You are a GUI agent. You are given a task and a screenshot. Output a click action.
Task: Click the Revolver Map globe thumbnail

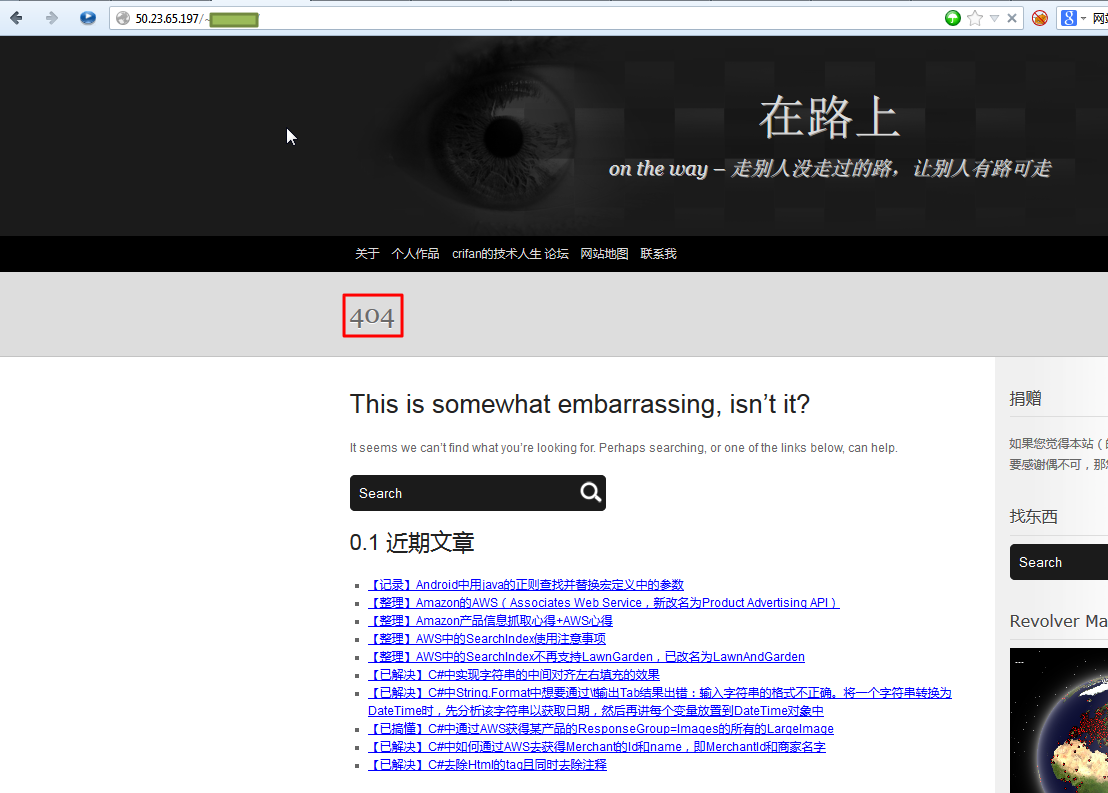point(1059,720)
